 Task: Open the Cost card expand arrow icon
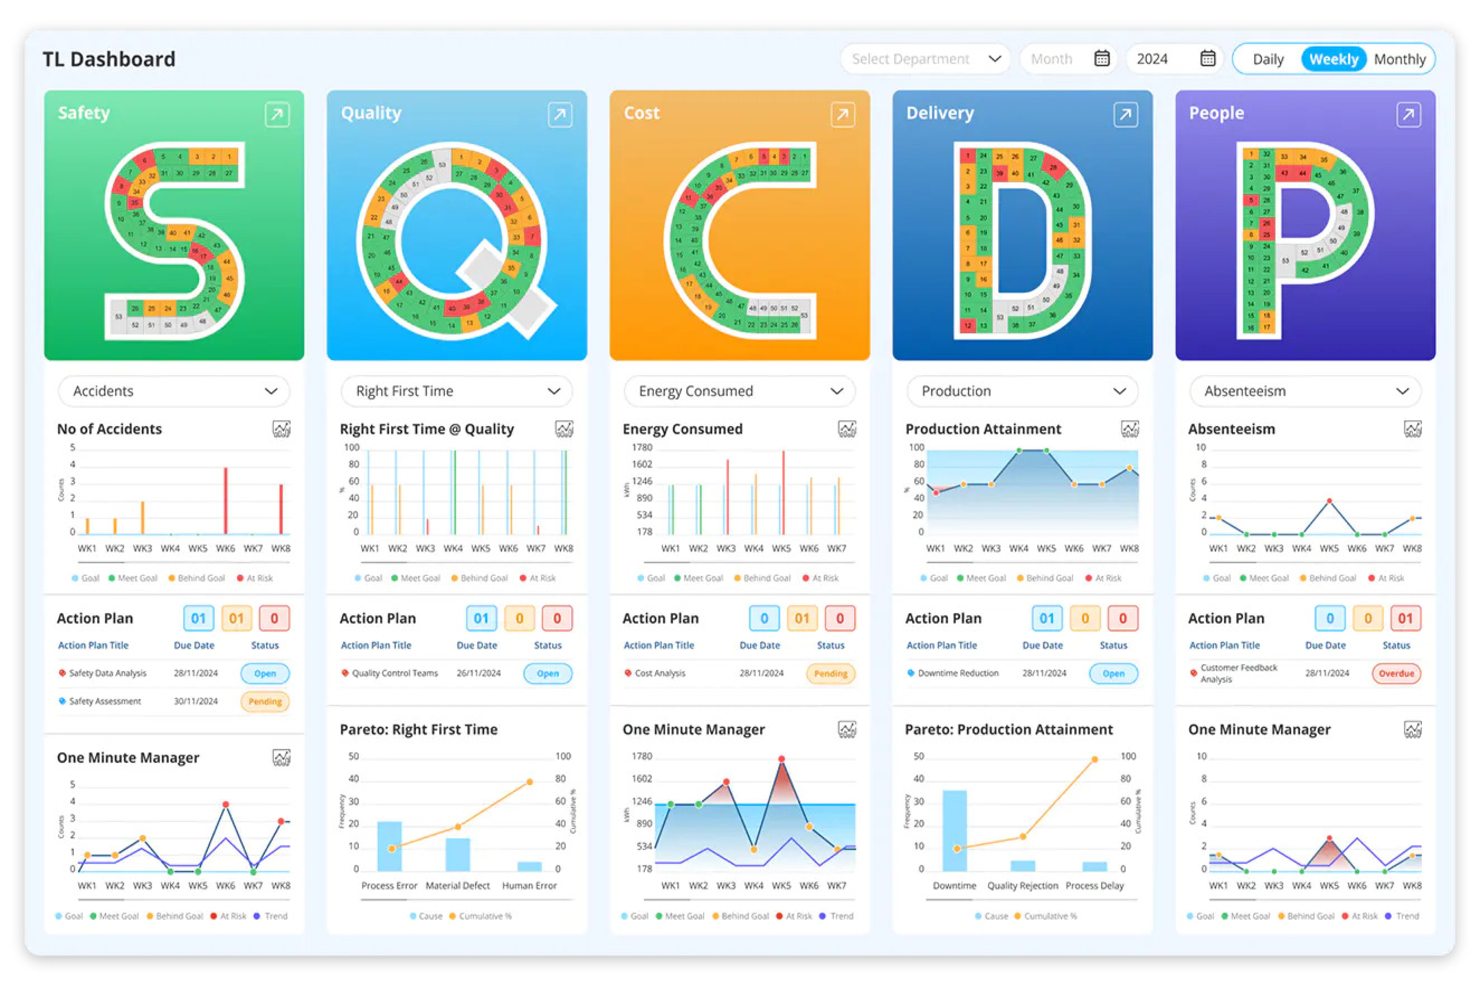[843, 114]
